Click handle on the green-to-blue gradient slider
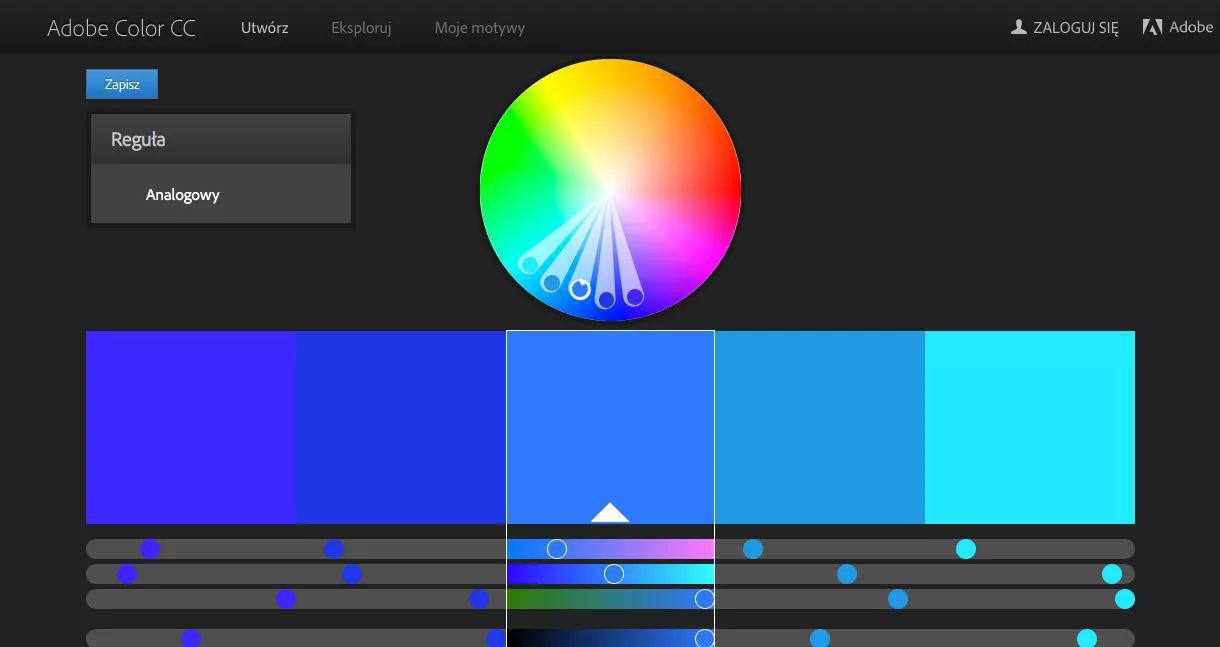 coord(704,599)
